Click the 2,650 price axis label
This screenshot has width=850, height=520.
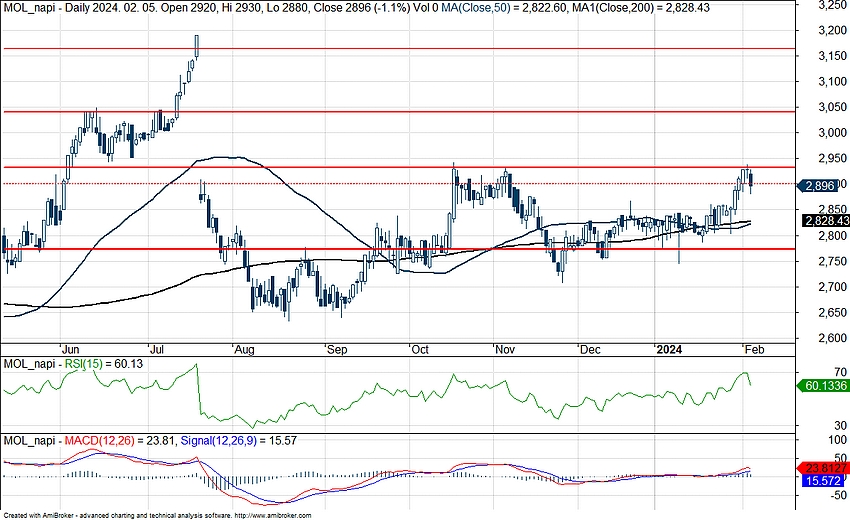click(x=833, y=312)
